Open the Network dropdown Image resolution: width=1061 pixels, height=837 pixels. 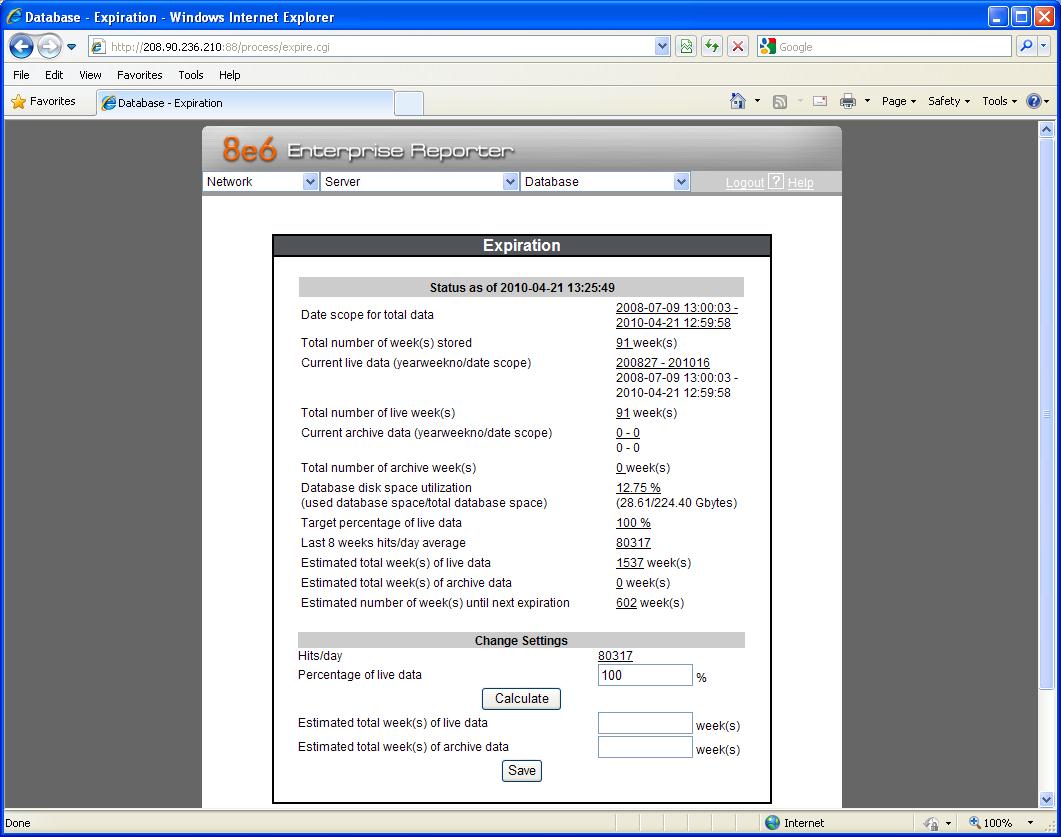(x=260, y=182)
